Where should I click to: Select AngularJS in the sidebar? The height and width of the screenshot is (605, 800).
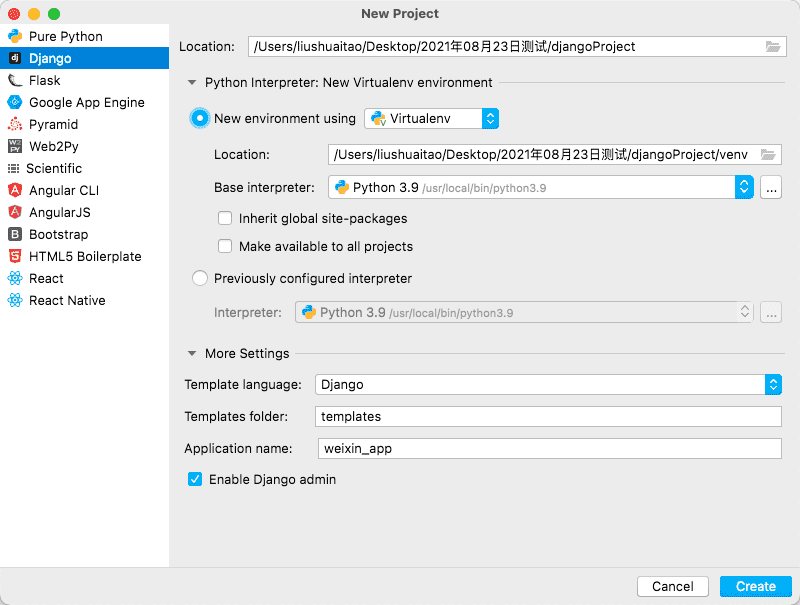[x=84, y=212]
